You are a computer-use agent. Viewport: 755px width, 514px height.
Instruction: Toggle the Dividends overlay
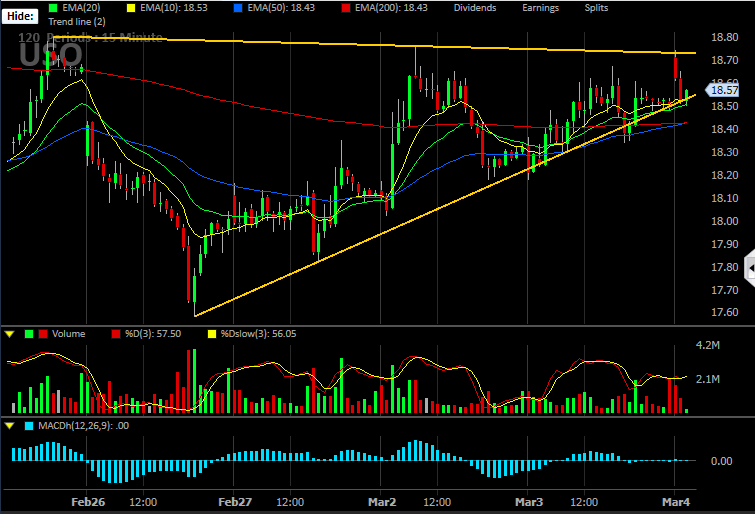[x=475, y=8]
